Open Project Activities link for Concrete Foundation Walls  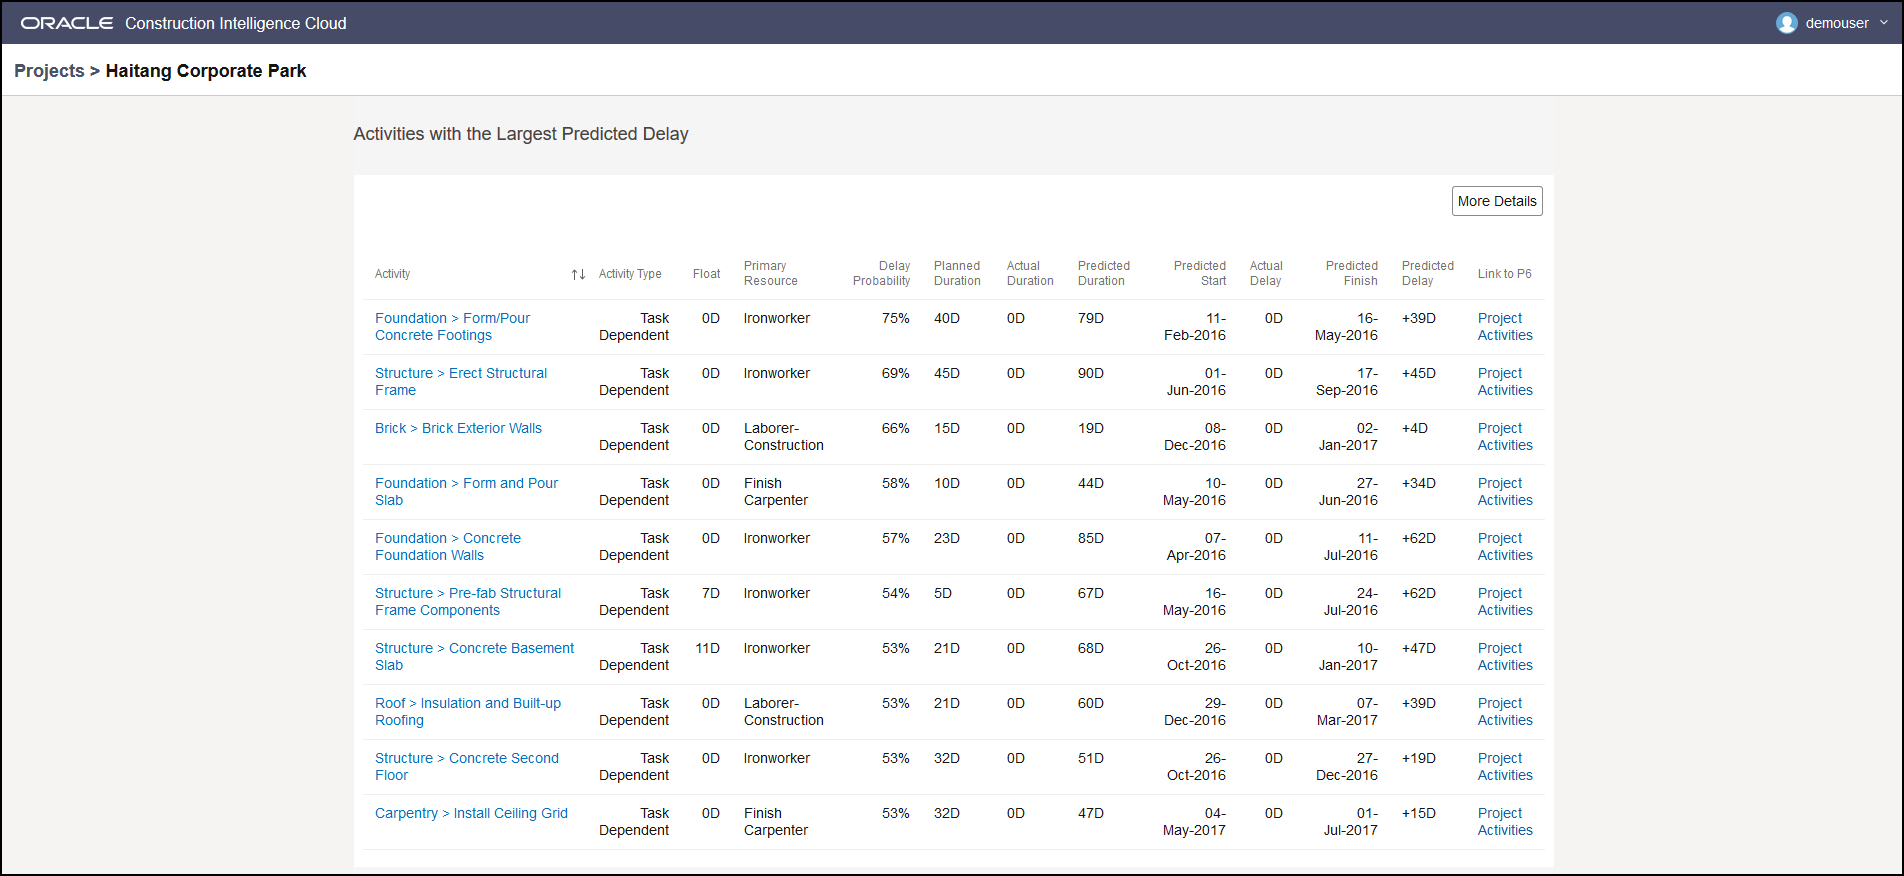click(x=1505, y=547)
